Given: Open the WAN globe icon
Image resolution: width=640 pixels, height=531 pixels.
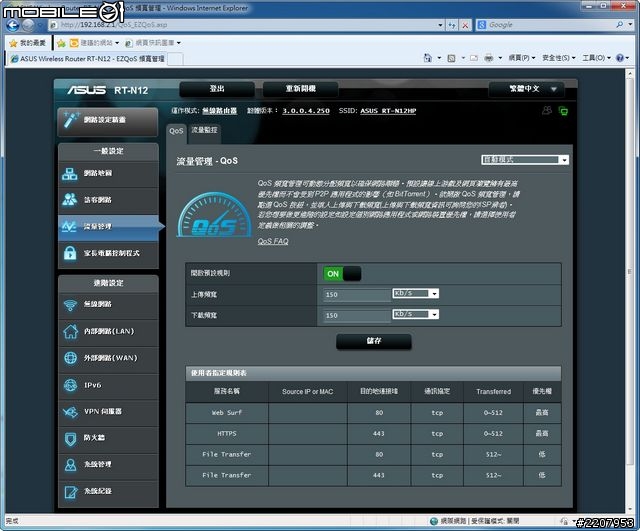Looking at the screenshot, I should (70, 358).
